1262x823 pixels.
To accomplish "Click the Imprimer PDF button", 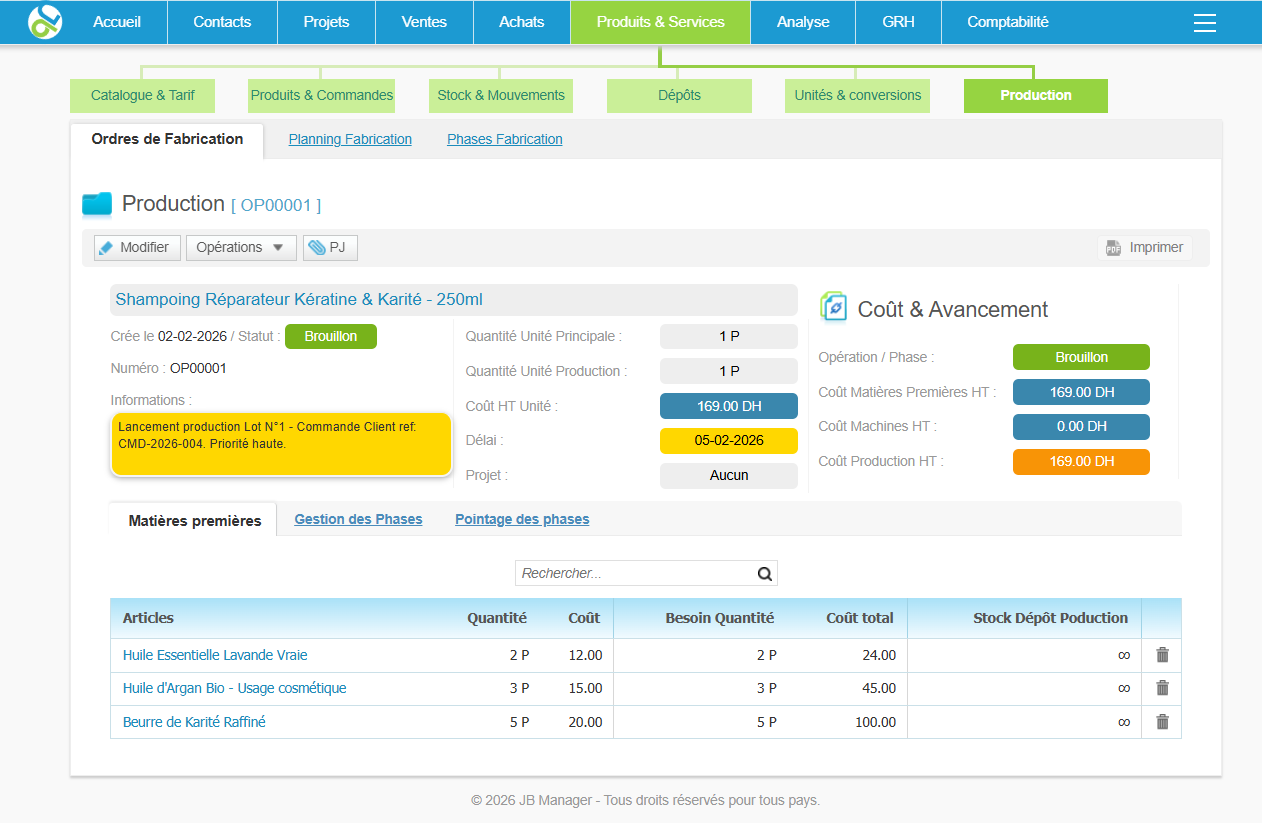I will pyautogui.click(x=1145, y=247).
